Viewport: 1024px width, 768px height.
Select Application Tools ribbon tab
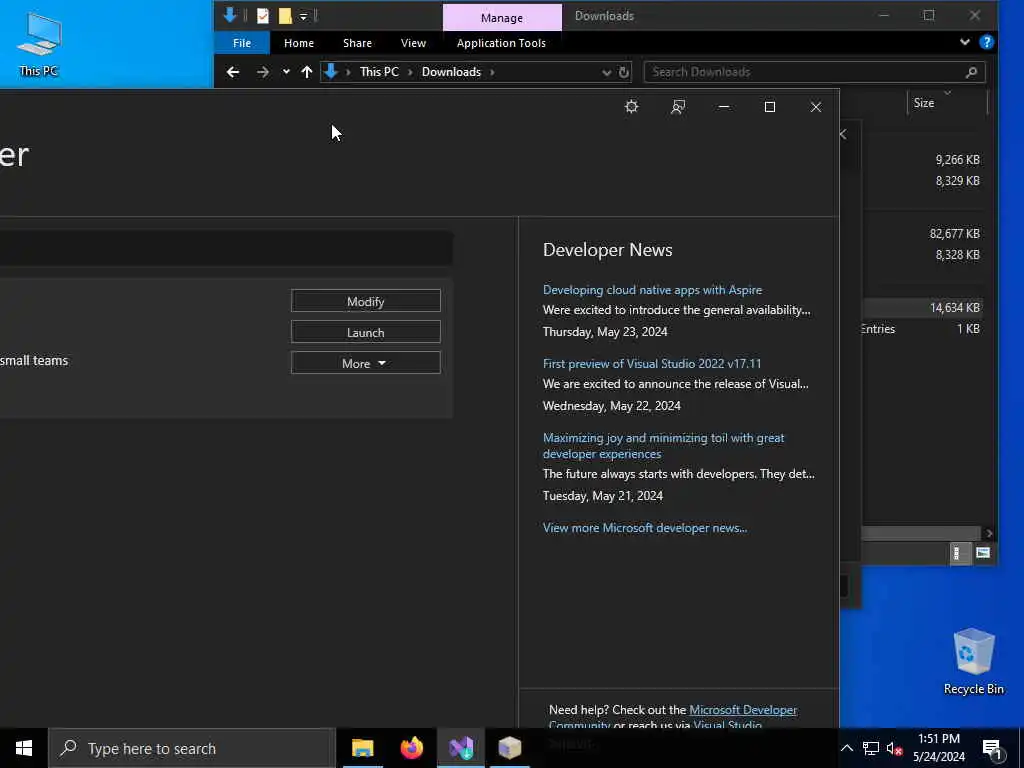point(501,43)
